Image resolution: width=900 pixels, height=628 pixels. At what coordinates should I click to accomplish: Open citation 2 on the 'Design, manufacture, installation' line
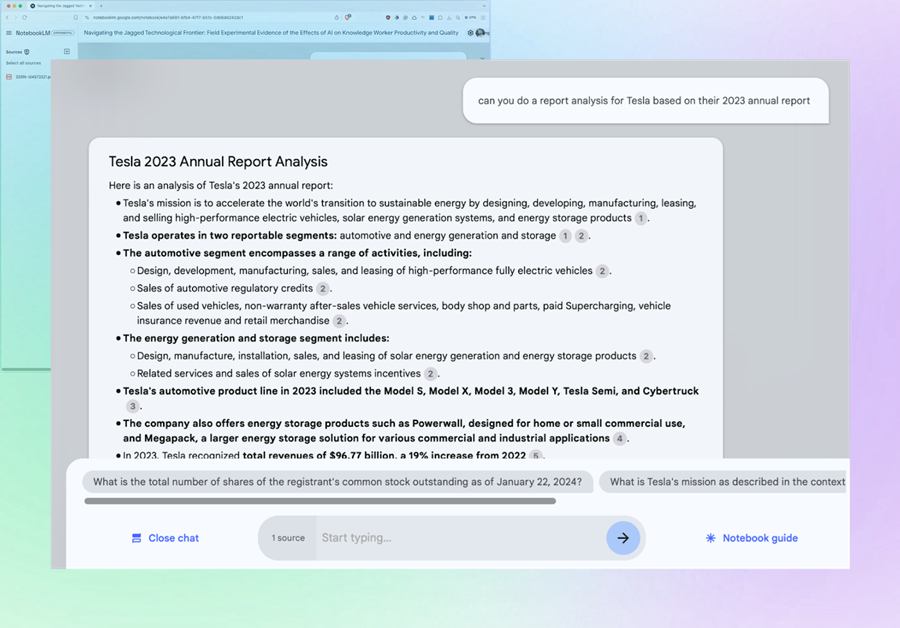tap(646, 356)
